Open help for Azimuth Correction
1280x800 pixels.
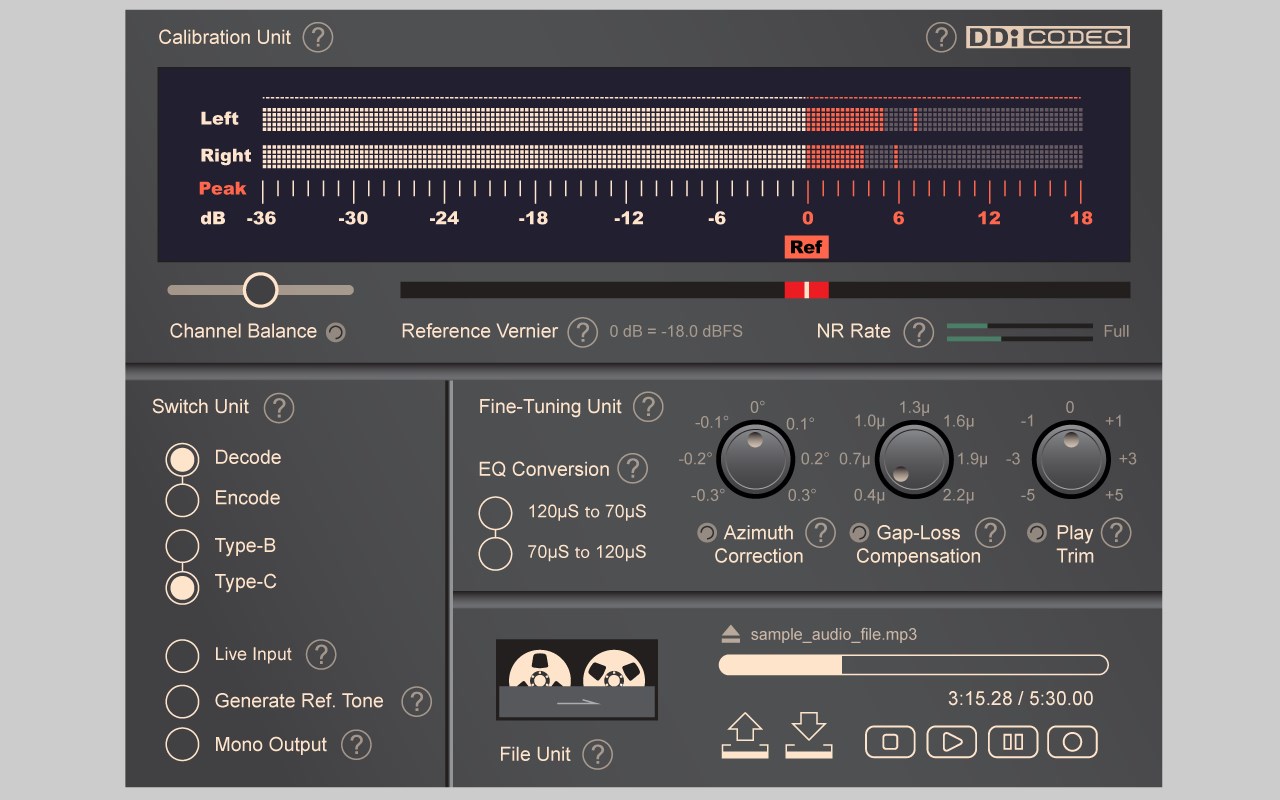coord(820,533)
